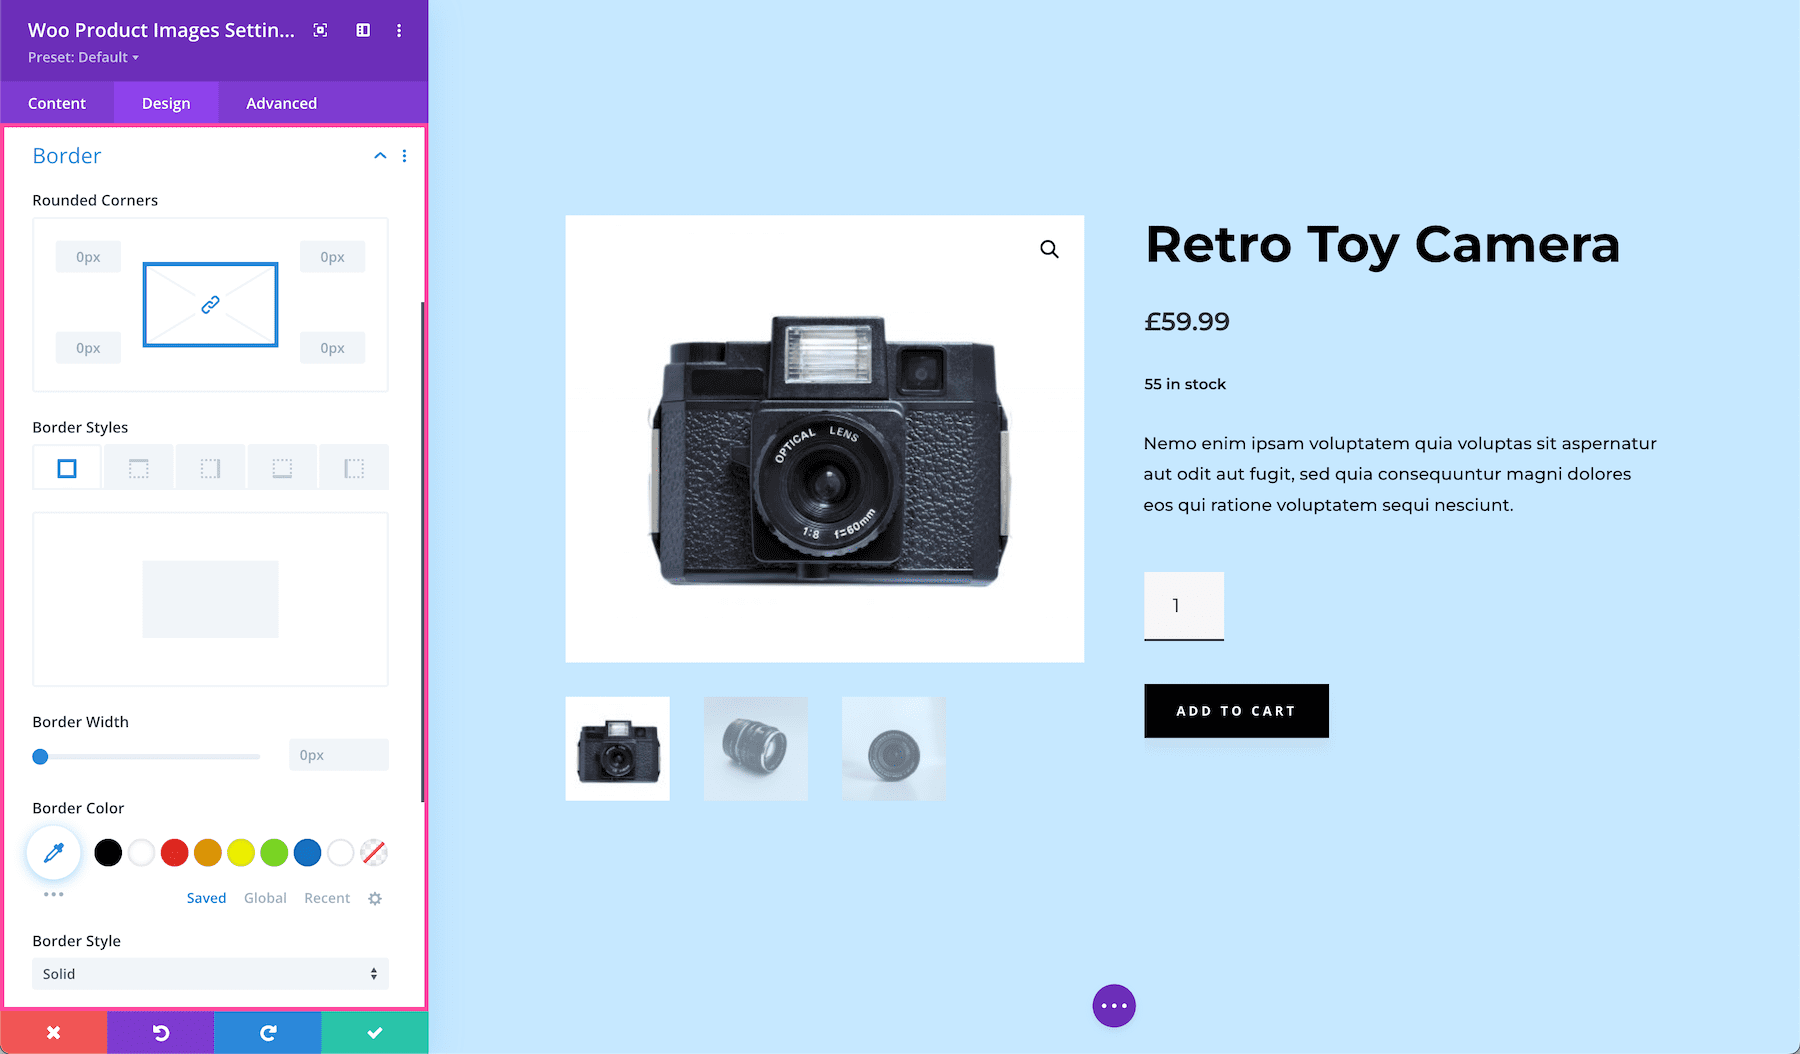Viewport: 1800px width, 1054px height.
Task: Select the middle camera lens thumbnail
Action: [x=755, y=748]
